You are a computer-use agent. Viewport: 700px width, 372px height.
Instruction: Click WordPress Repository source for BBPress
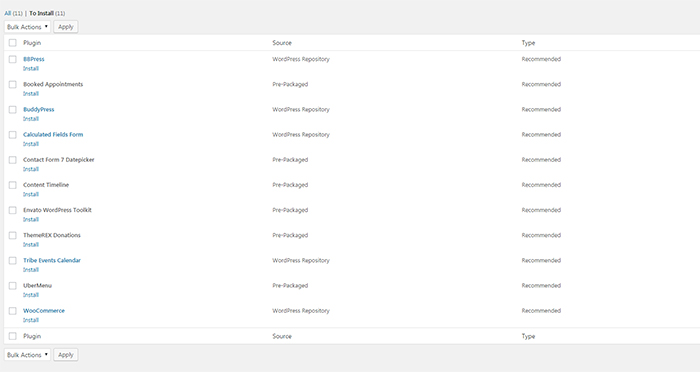point(301,59)
